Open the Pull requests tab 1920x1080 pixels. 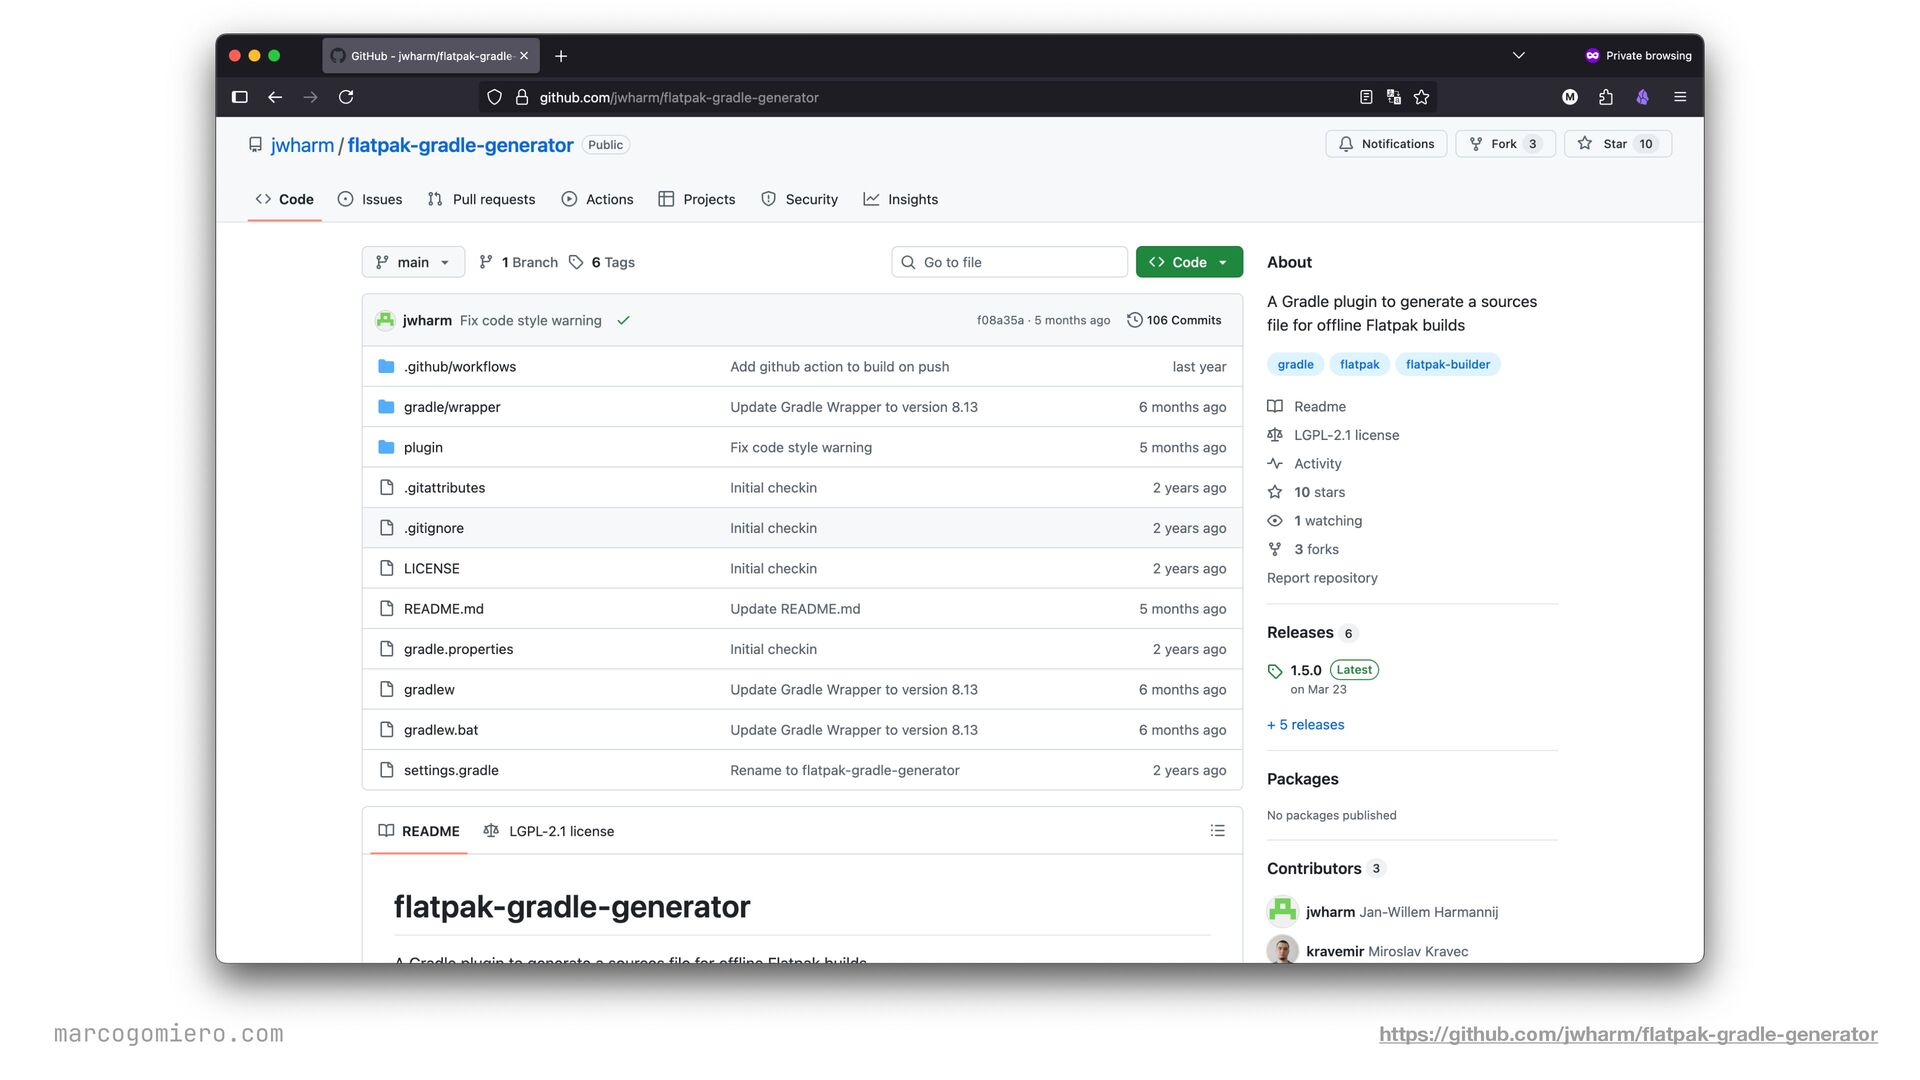481,199
